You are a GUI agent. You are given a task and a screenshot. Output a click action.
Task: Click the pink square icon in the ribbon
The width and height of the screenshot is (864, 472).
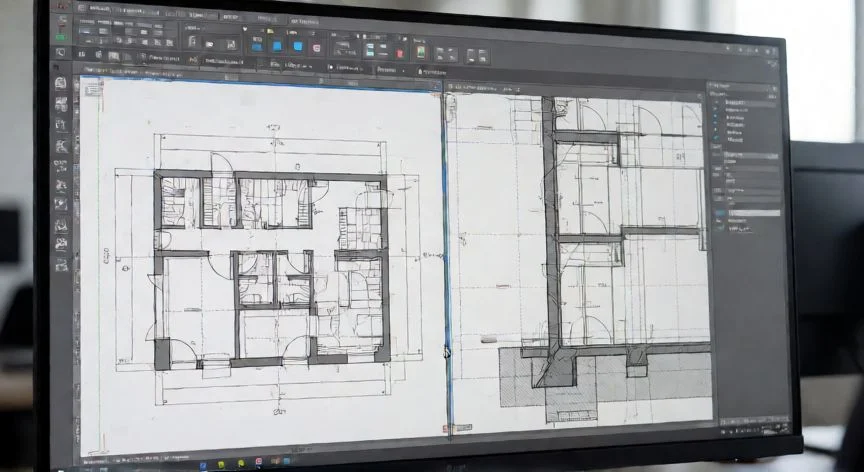coord(316,48)
